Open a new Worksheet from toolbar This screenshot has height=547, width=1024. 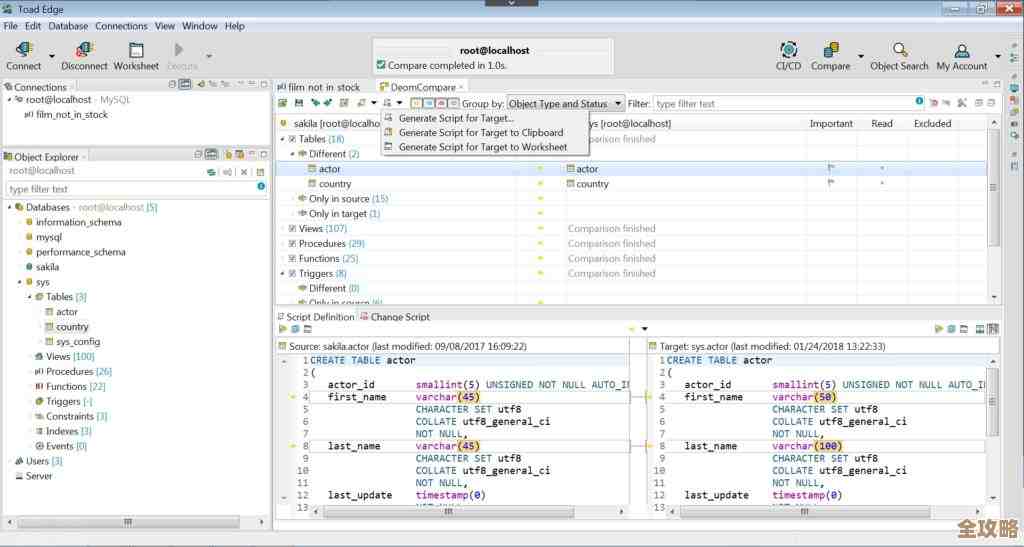pyautogui.click(x=136, y=50)
